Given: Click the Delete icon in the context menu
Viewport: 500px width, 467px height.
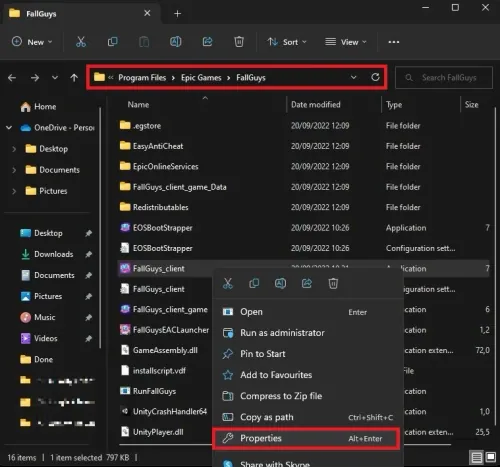Looking at the screenshot, I should click(x=333, y=283).
